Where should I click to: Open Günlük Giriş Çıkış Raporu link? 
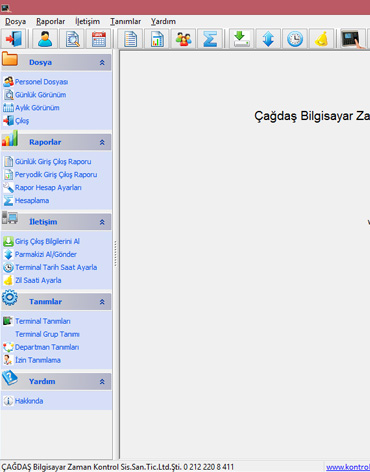[x=53, y=162]
